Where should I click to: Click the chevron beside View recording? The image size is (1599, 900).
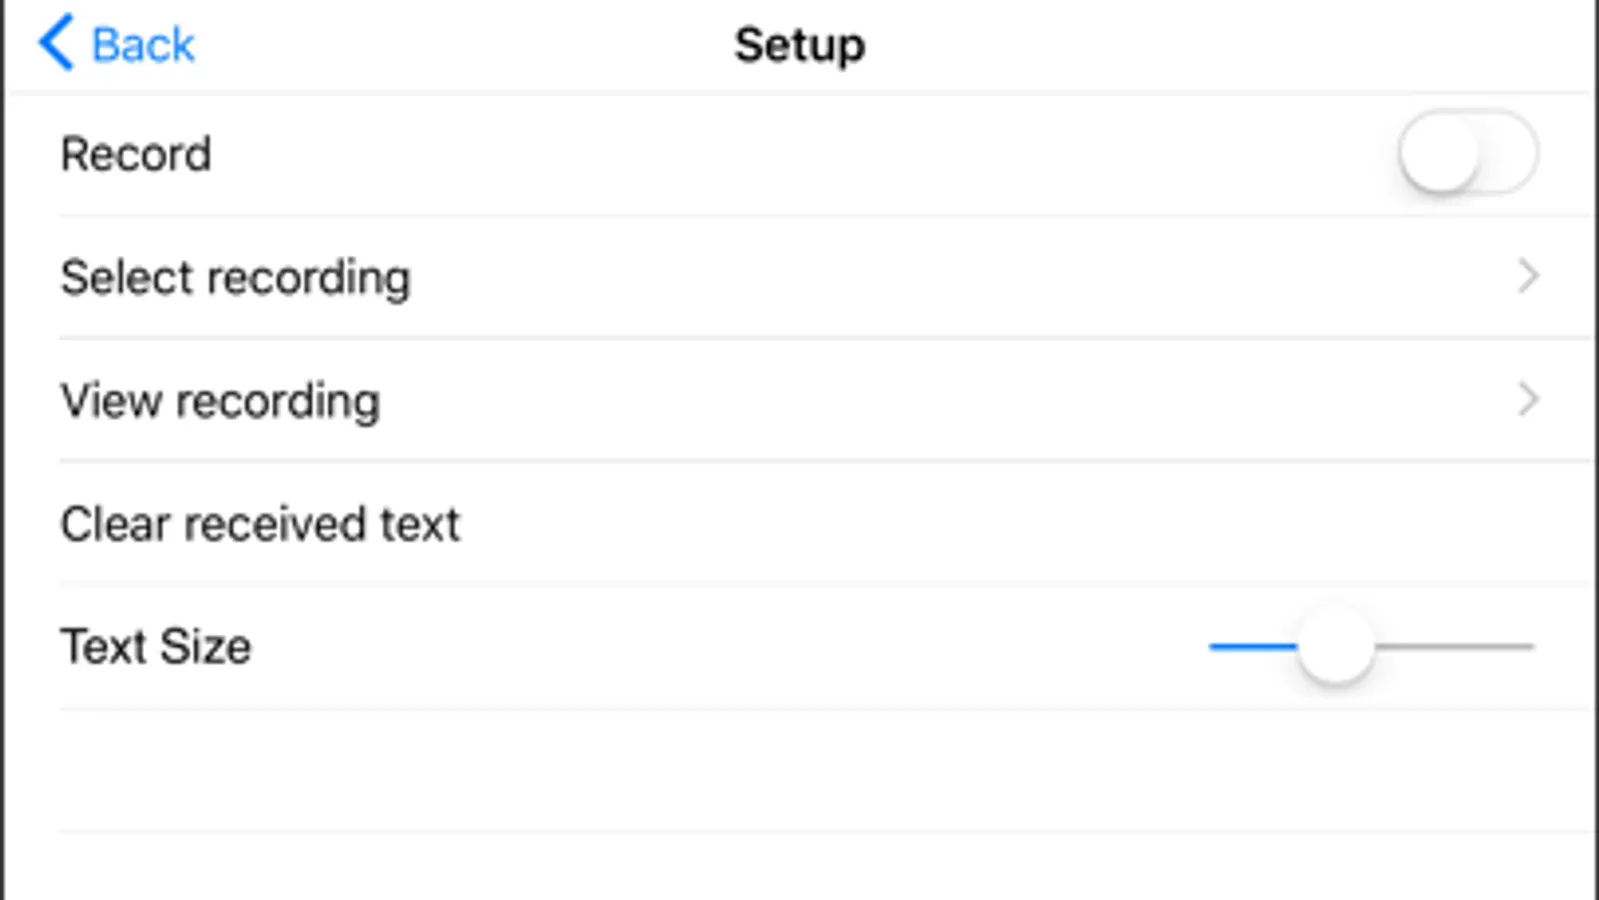pyautogui.click(x=1527, y=399)
